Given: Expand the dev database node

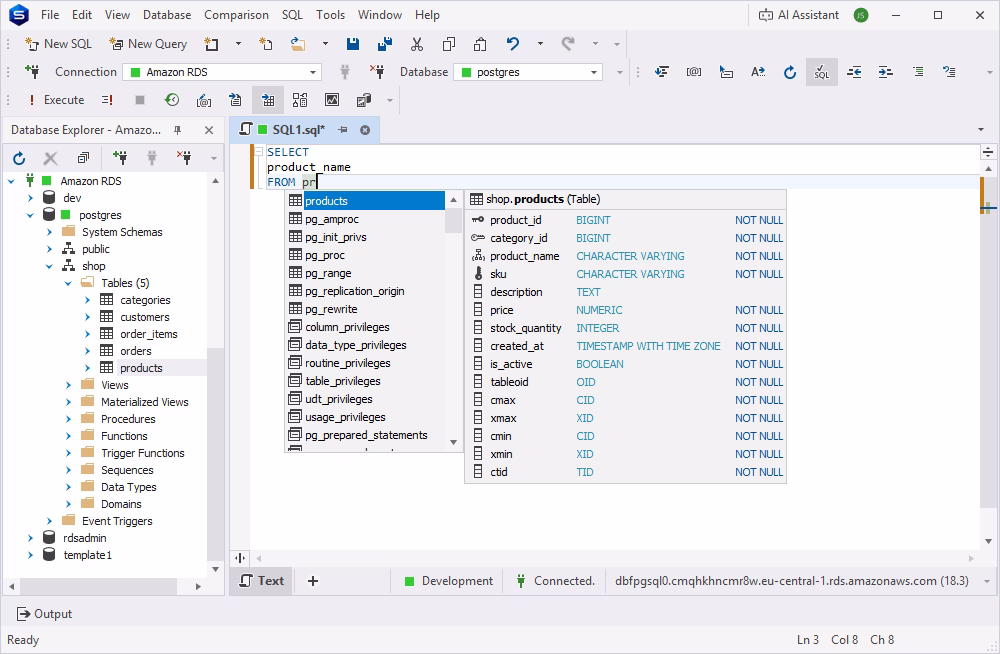Looking at the screenshot, I should 30,198.
